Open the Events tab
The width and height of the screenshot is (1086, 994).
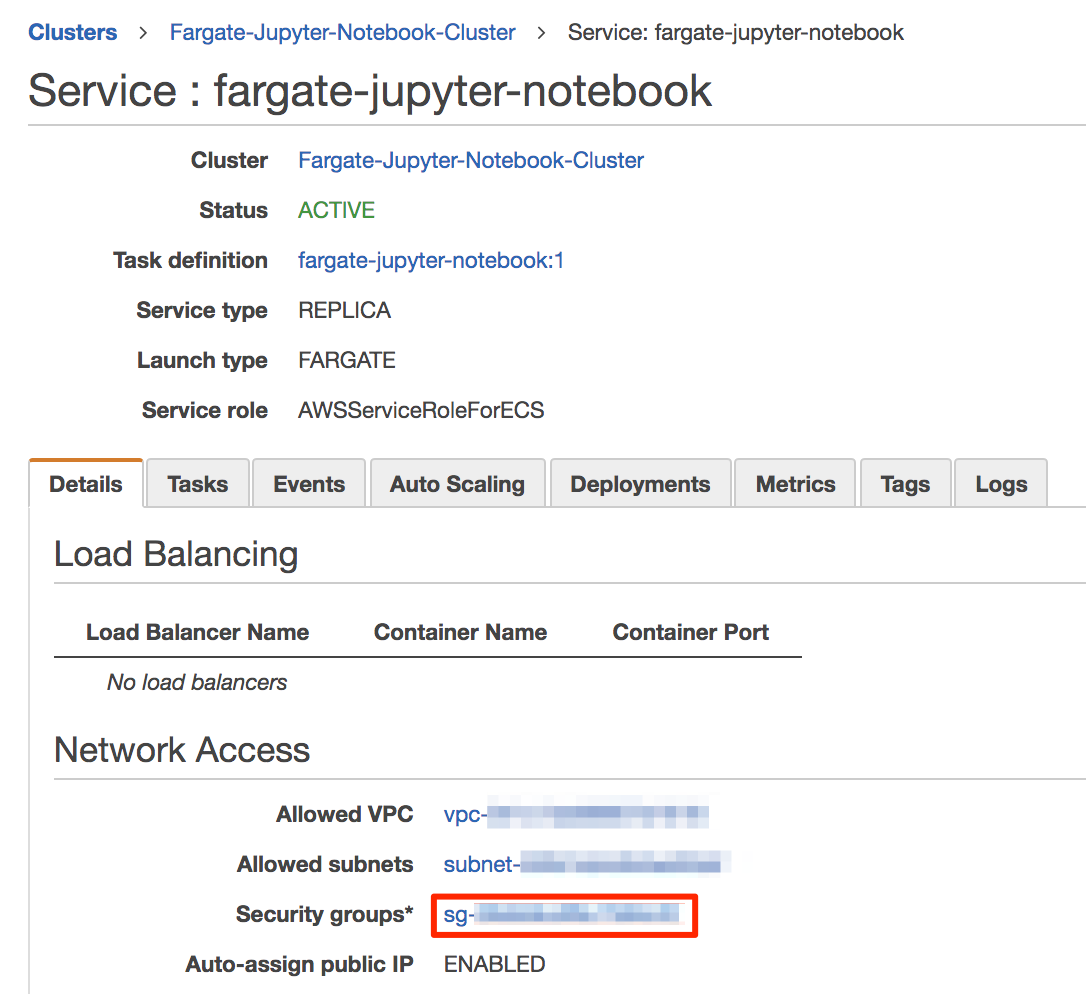[x=309, y=483]
